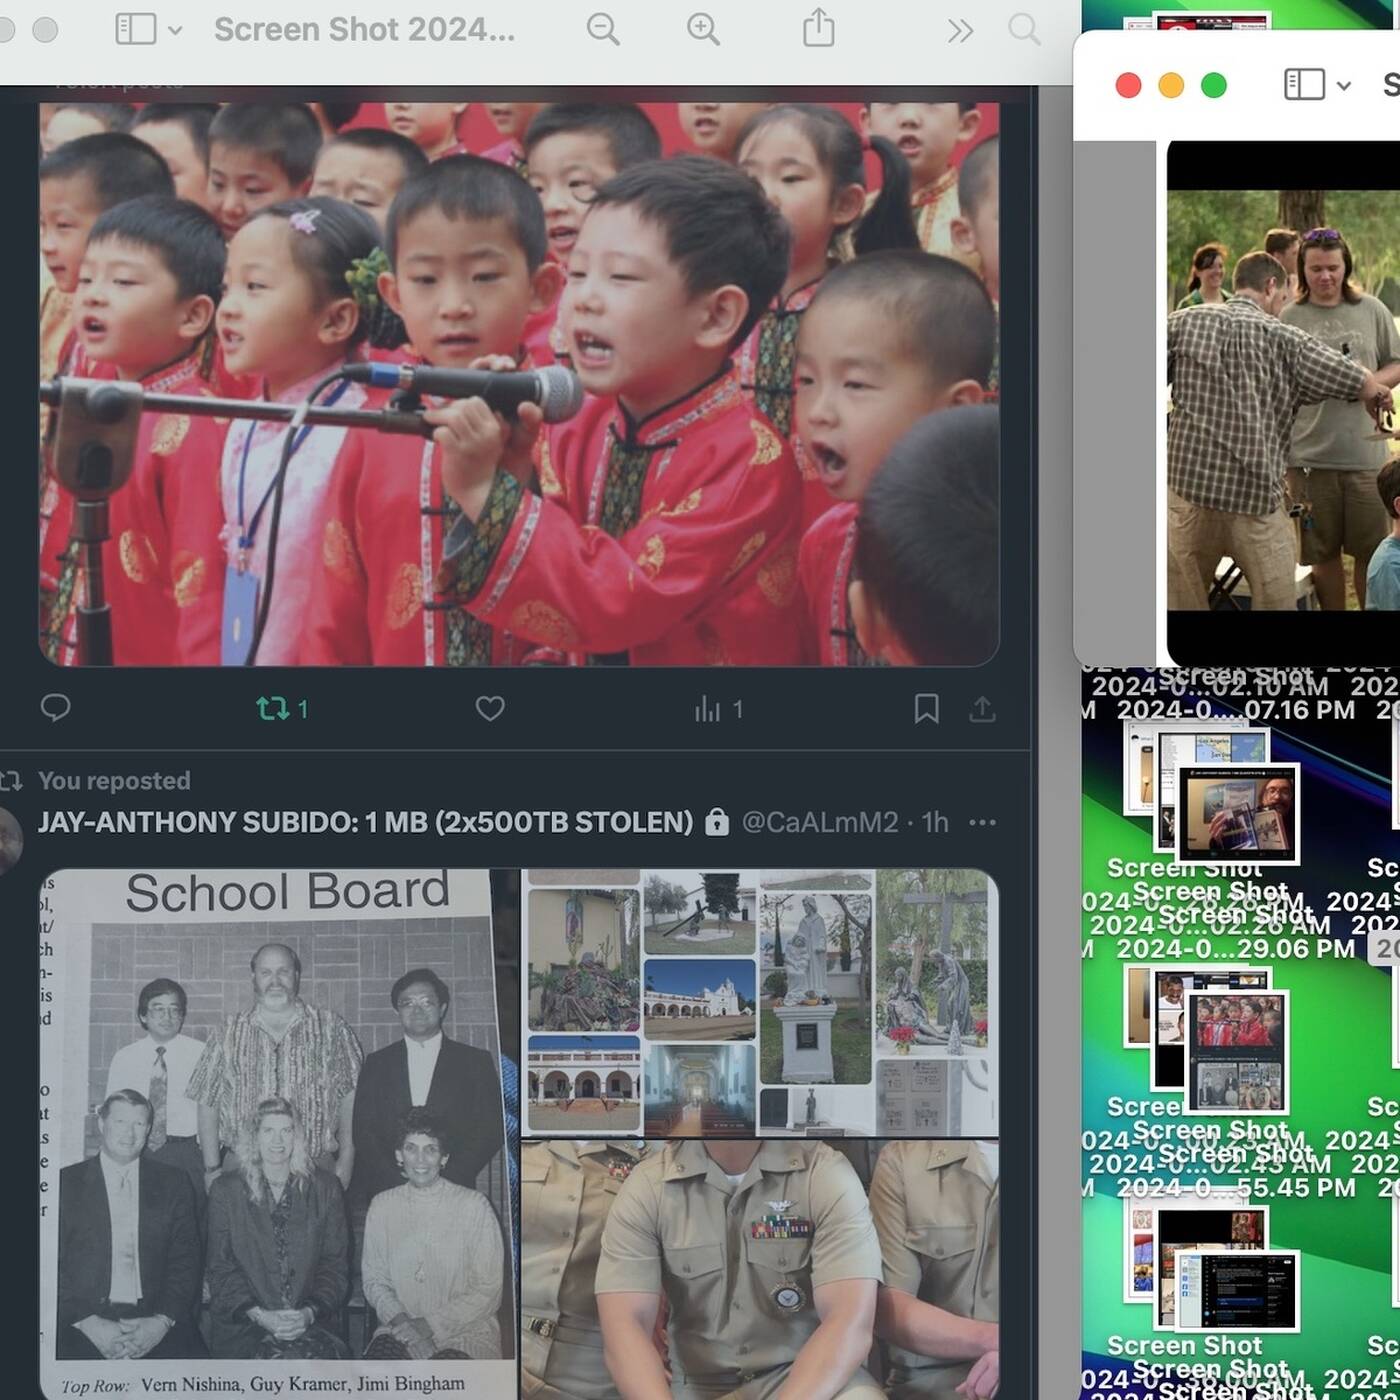Open the @CaALmM2 profile handle

(820, 822)
